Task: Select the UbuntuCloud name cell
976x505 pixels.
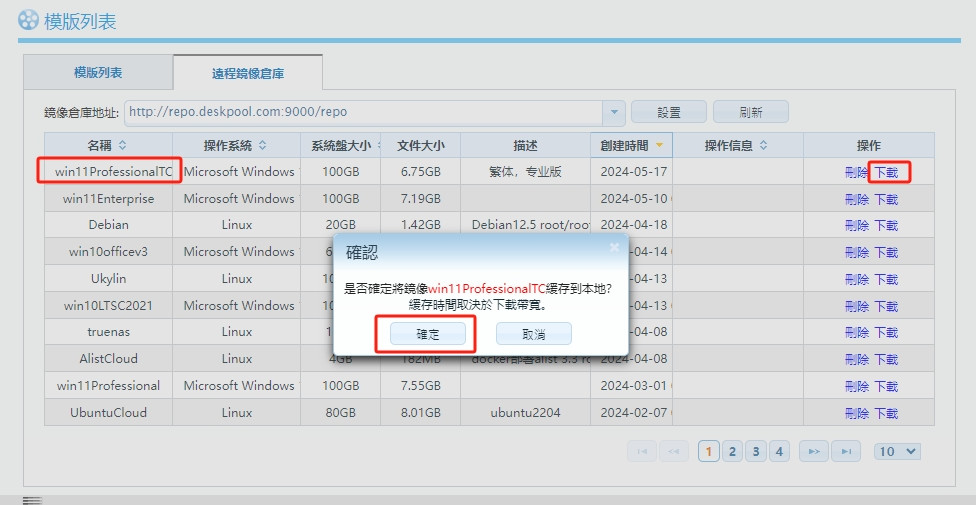Action: [108, 412]
